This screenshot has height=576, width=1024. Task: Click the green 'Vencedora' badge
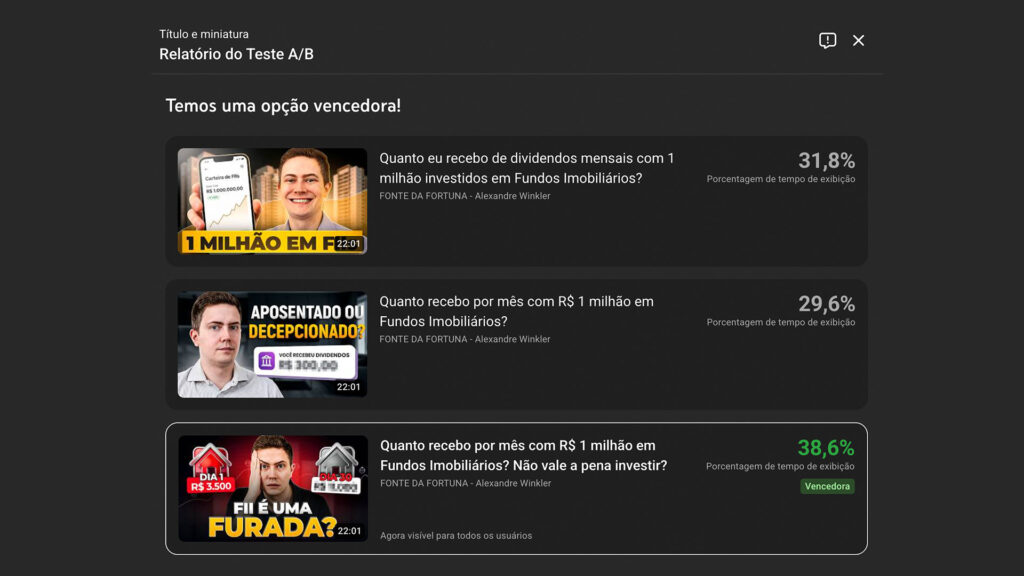[827, 486]
